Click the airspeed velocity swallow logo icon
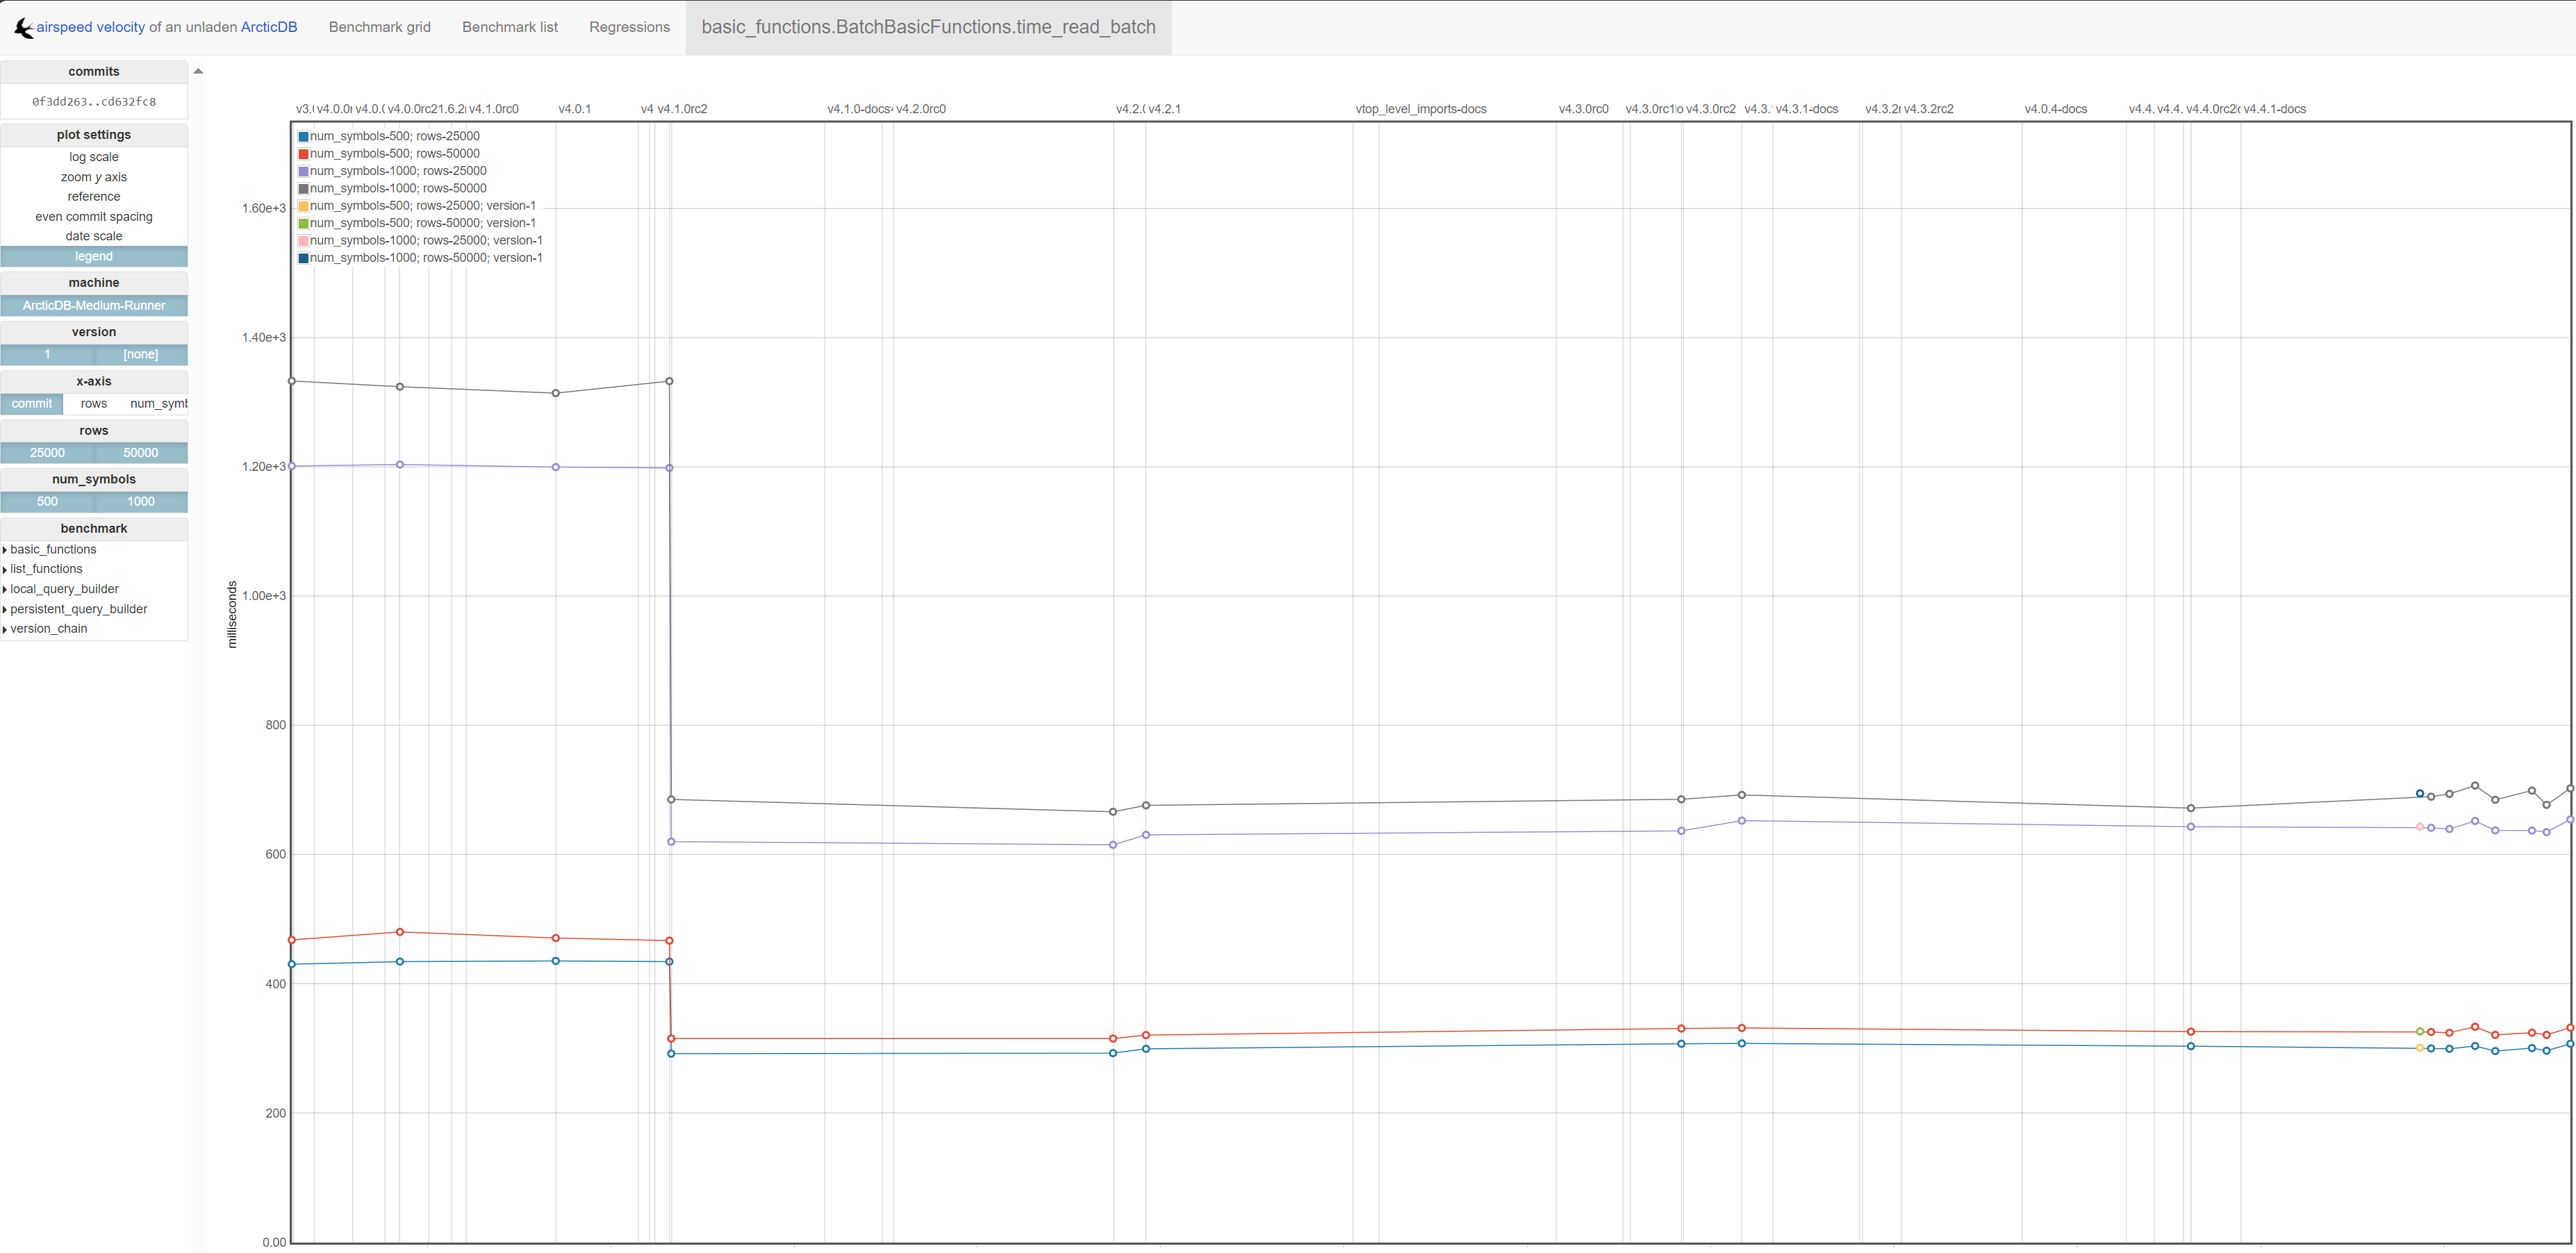This screenshot has height=1253, width=2576. [x=23, y=28]
